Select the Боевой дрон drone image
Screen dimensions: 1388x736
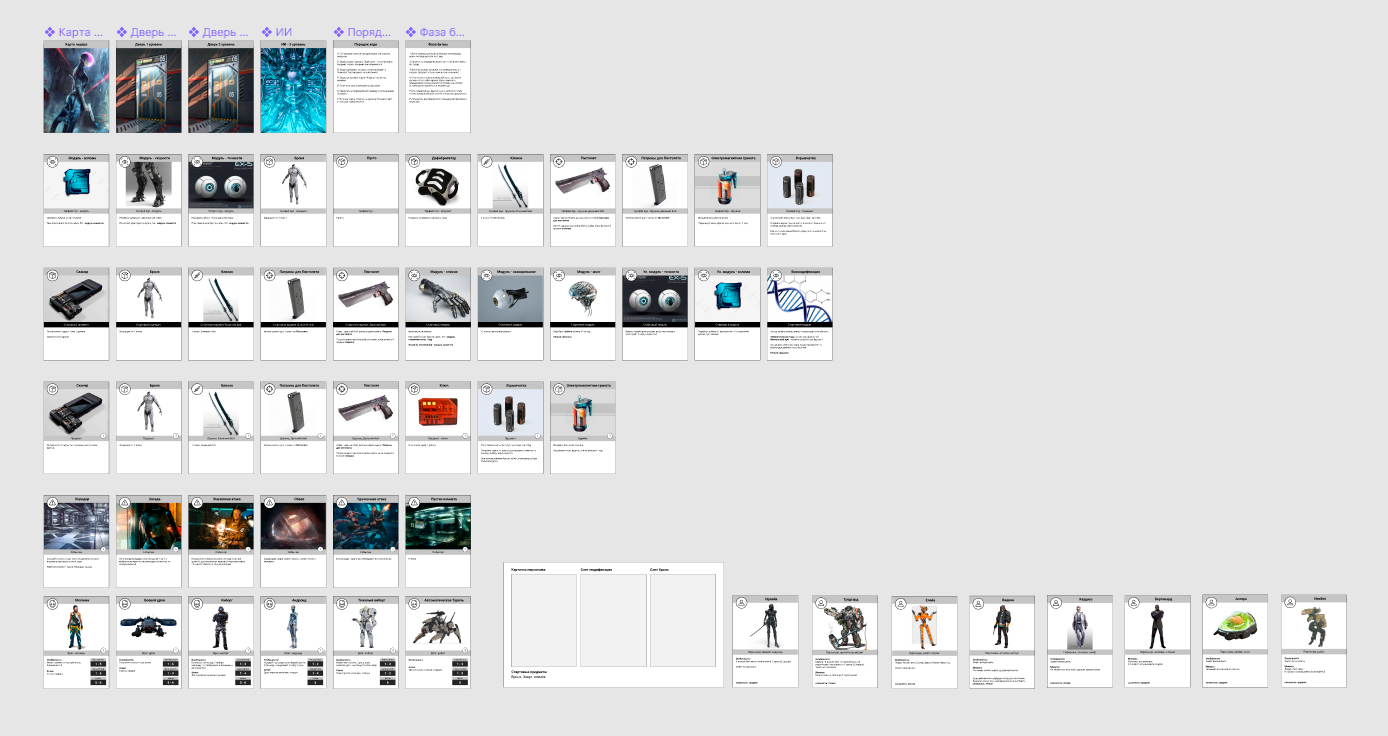[149, 627]
